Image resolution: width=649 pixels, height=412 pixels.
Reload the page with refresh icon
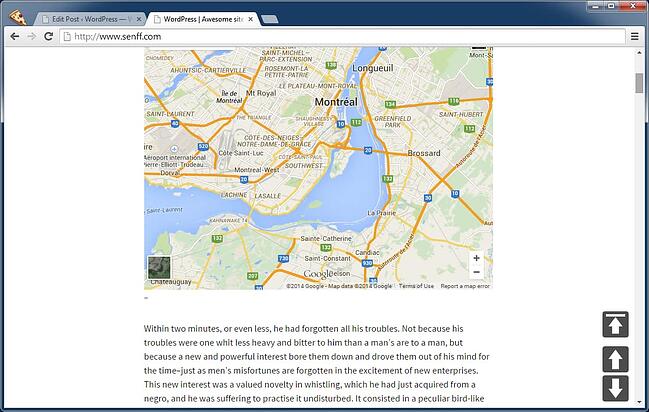48,36
